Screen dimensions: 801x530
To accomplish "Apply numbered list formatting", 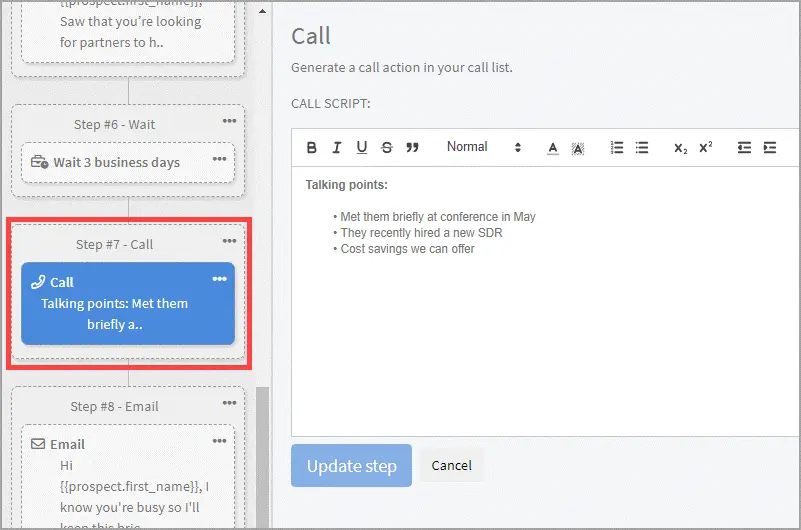I will click(617, 148).
